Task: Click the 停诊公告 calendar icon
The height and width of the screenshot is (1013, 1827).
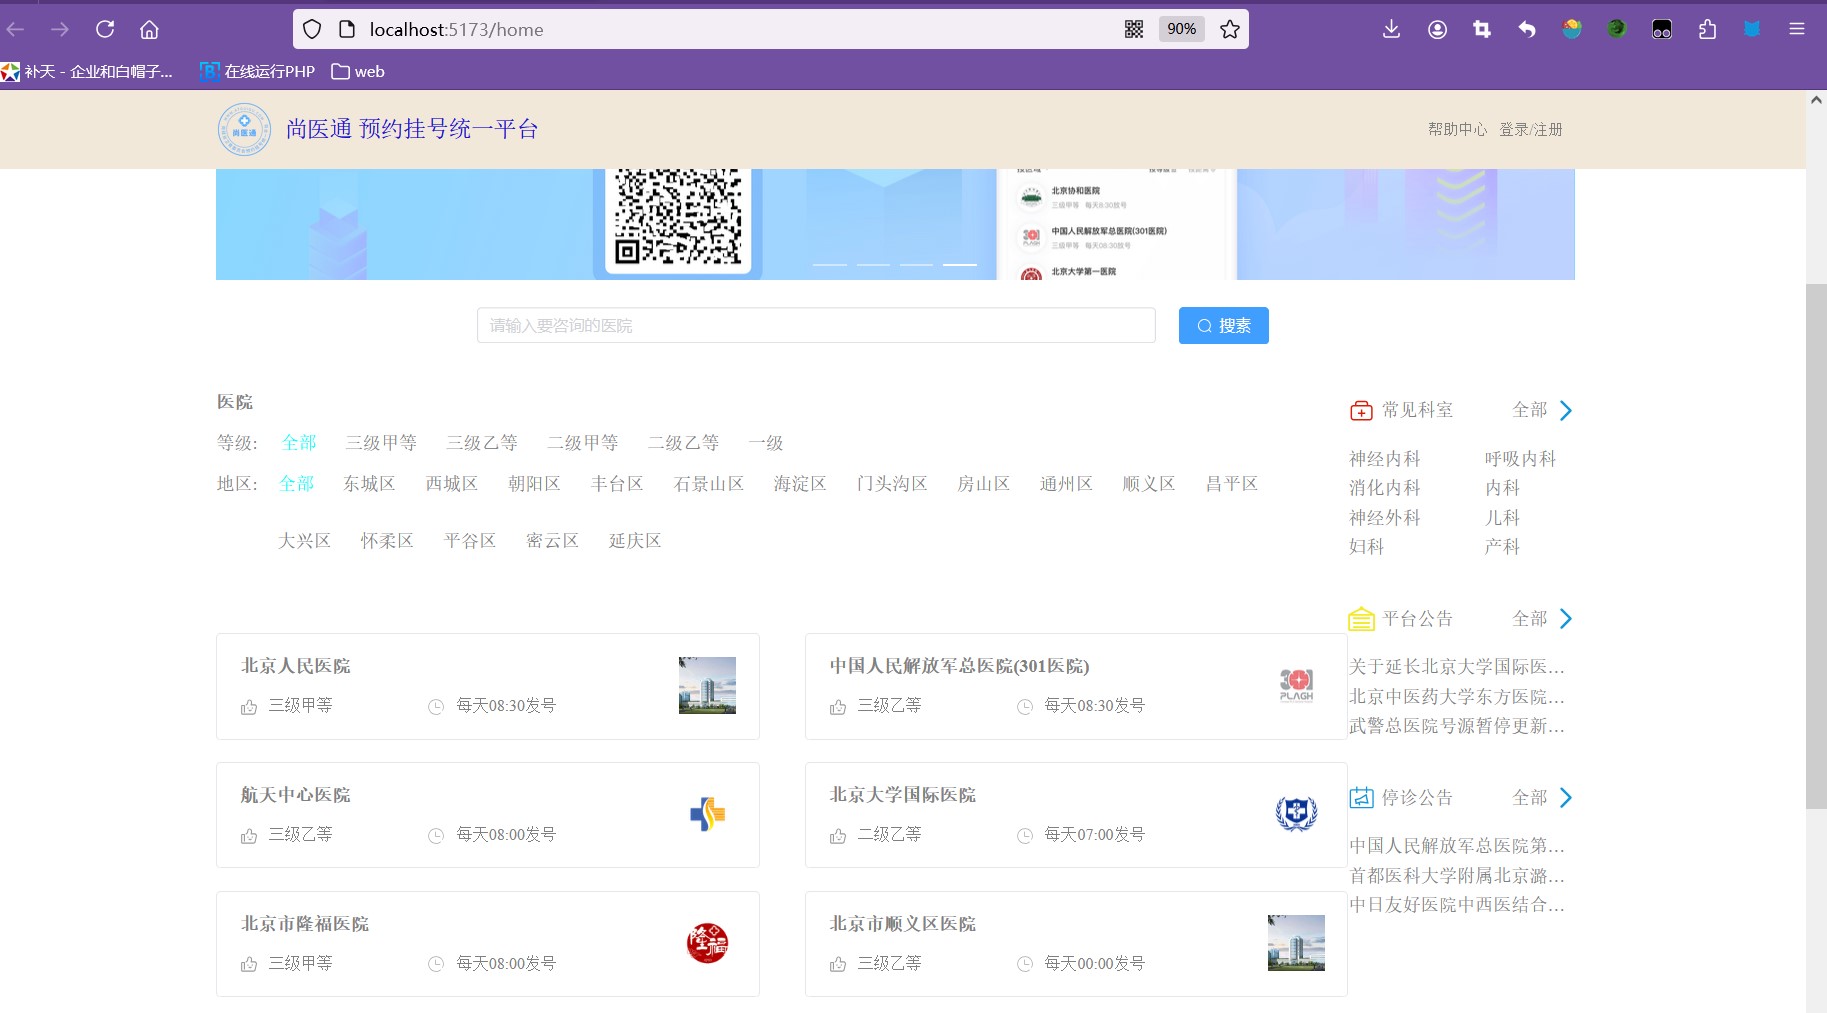Action: (1361, 798)
